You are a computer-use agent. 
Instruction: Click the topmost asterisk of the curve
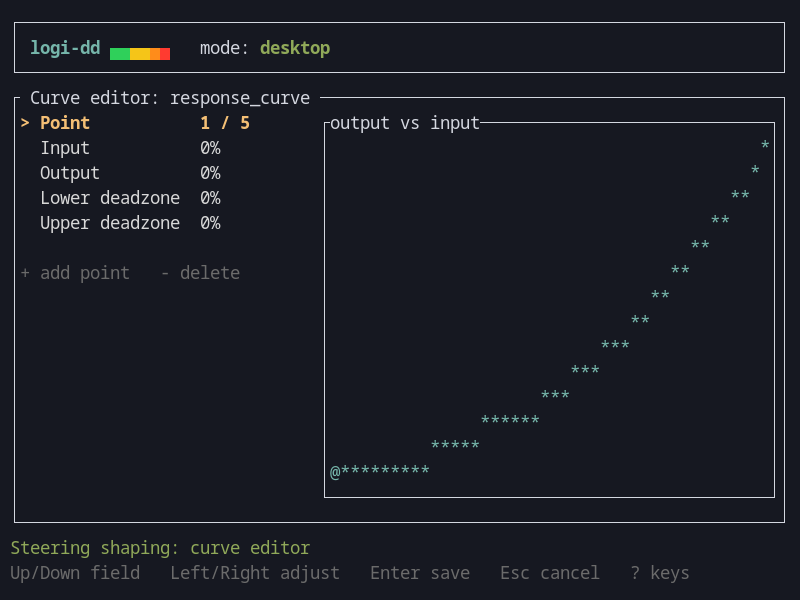tap(765, 145)
